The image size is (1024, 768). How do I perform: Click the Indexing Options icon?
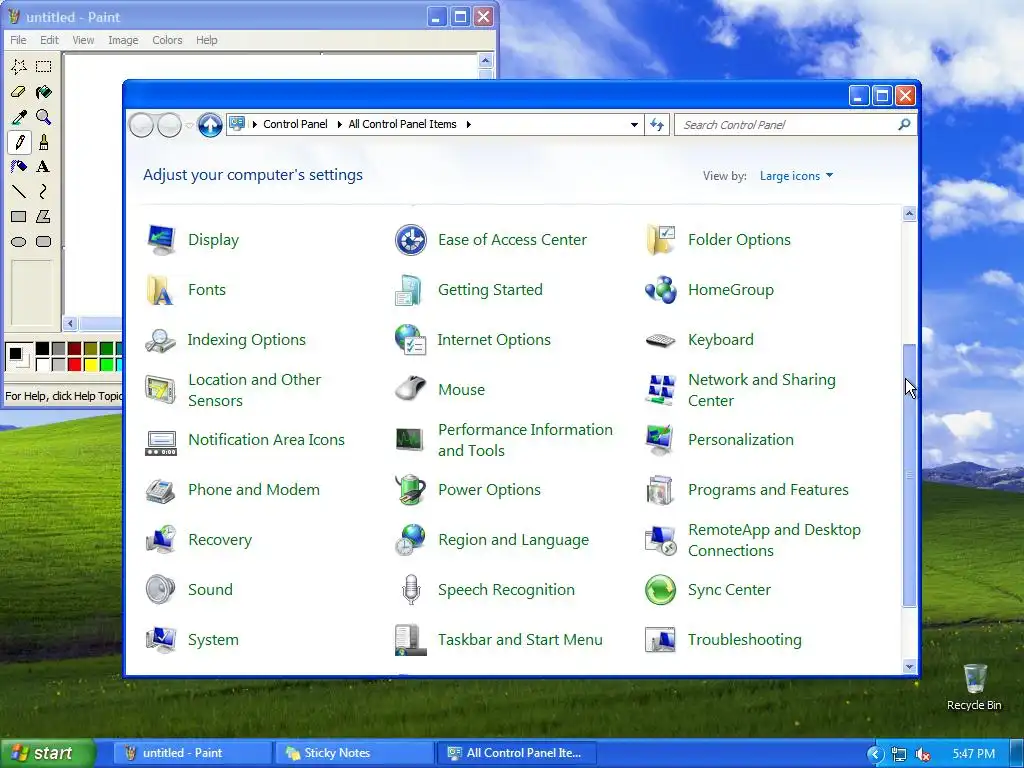coord(161,340)
